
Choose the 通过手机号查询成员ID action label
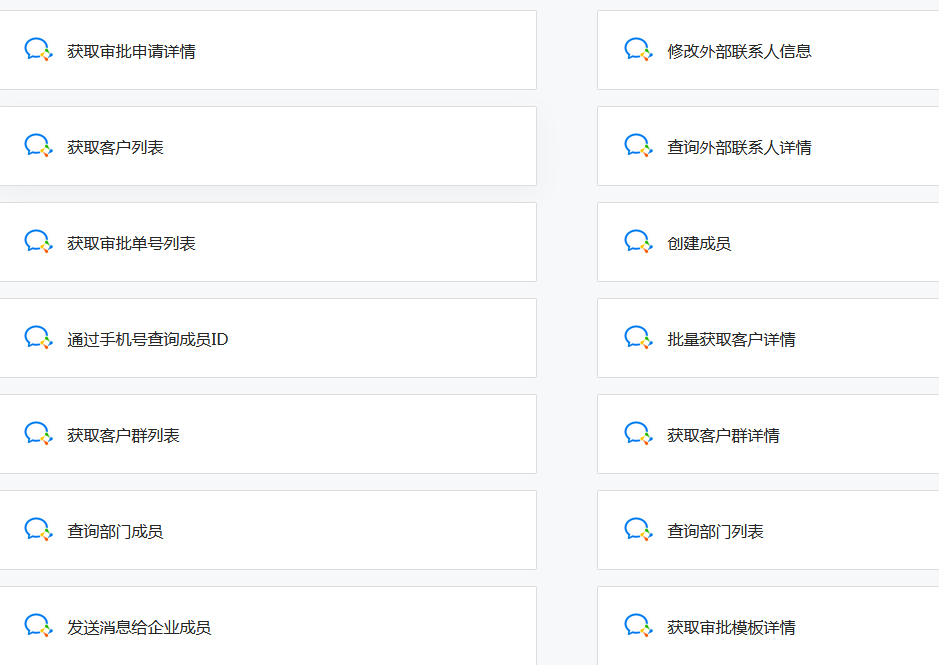(x=148, y=340)
